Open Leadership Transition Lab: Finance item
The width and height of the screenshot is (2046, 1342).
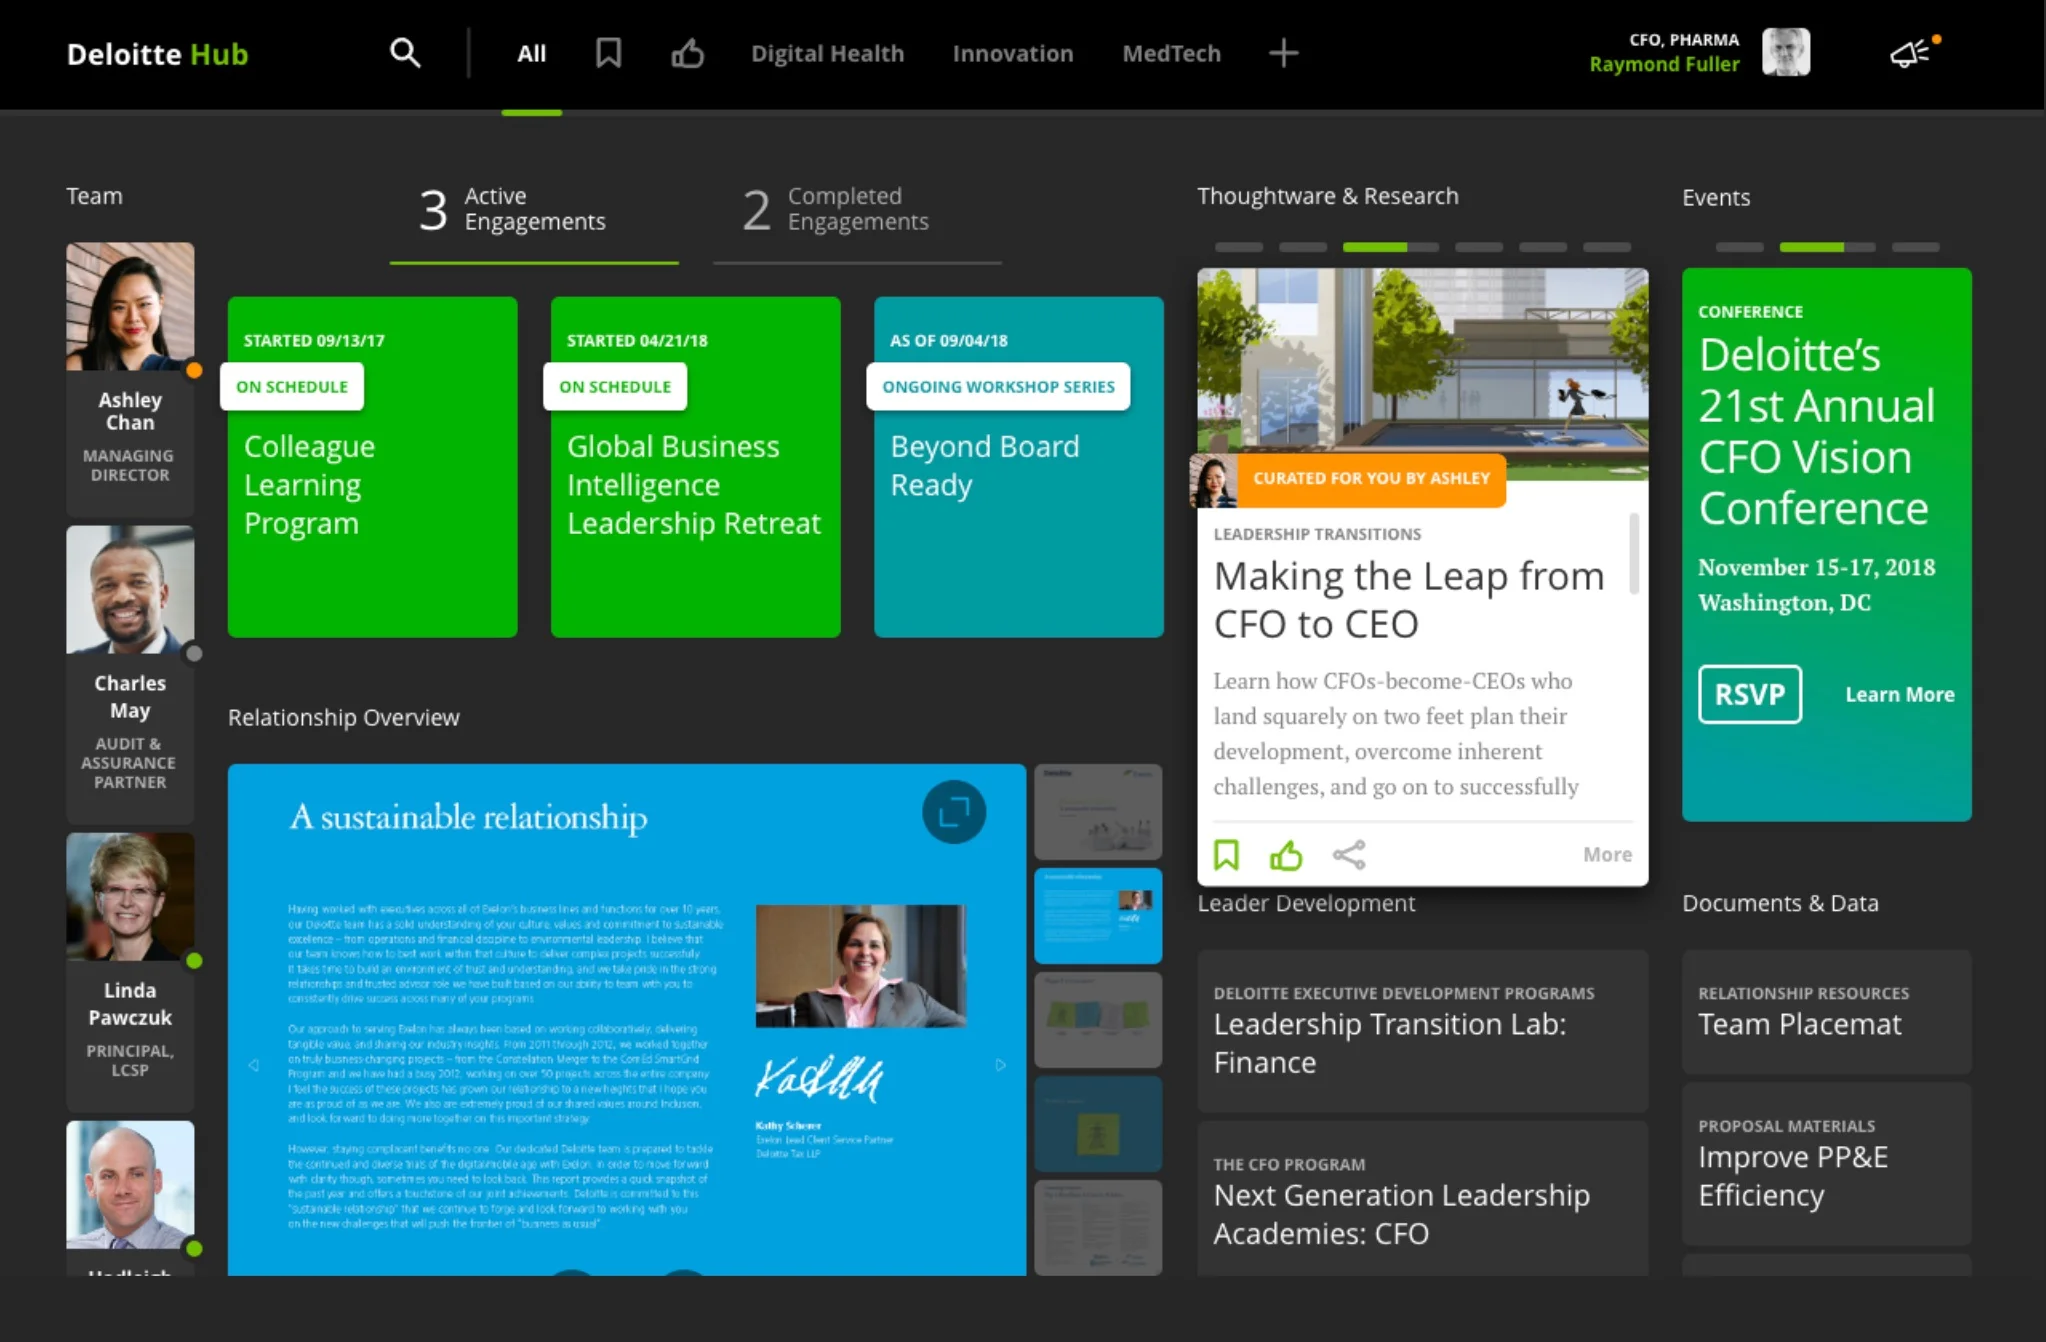1422,1031
